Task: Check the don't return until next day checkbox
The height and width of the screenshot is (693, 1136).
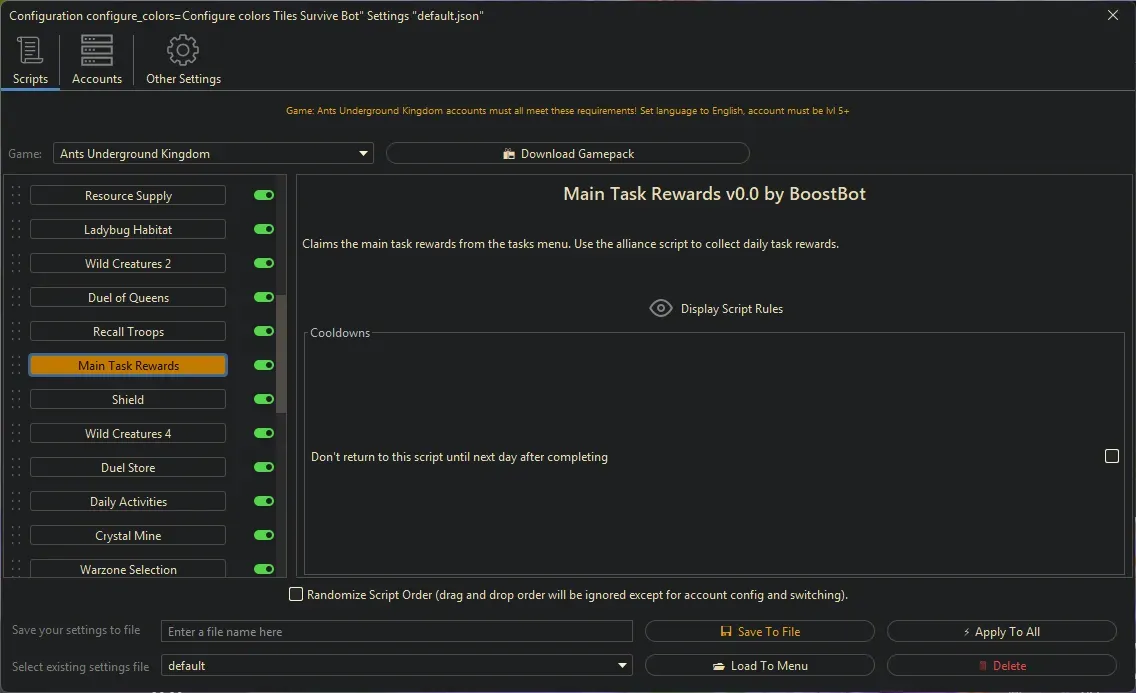Action: coord(1112,456)
